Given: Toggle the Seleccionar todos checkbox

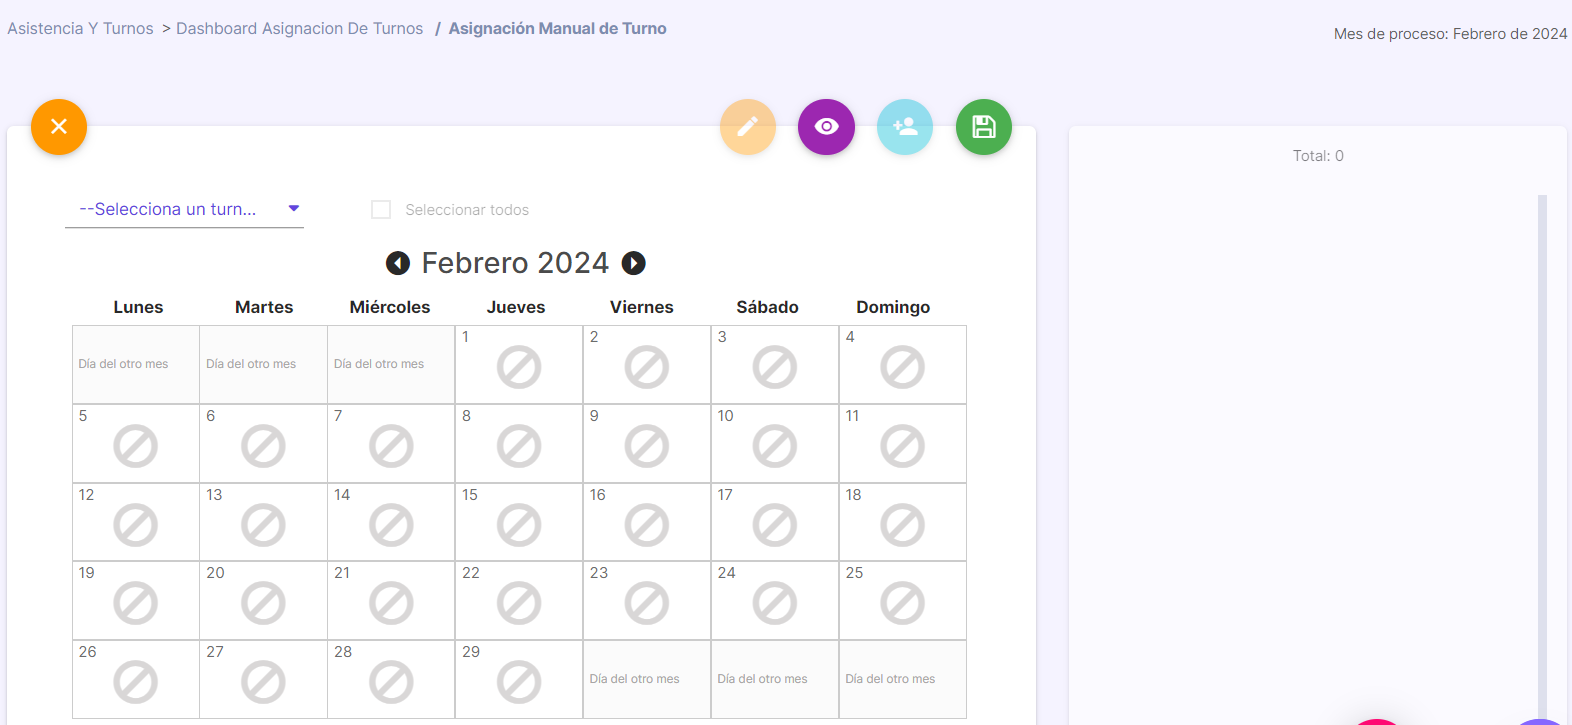Looking at the screenshot, I should [x=381, y=210].
